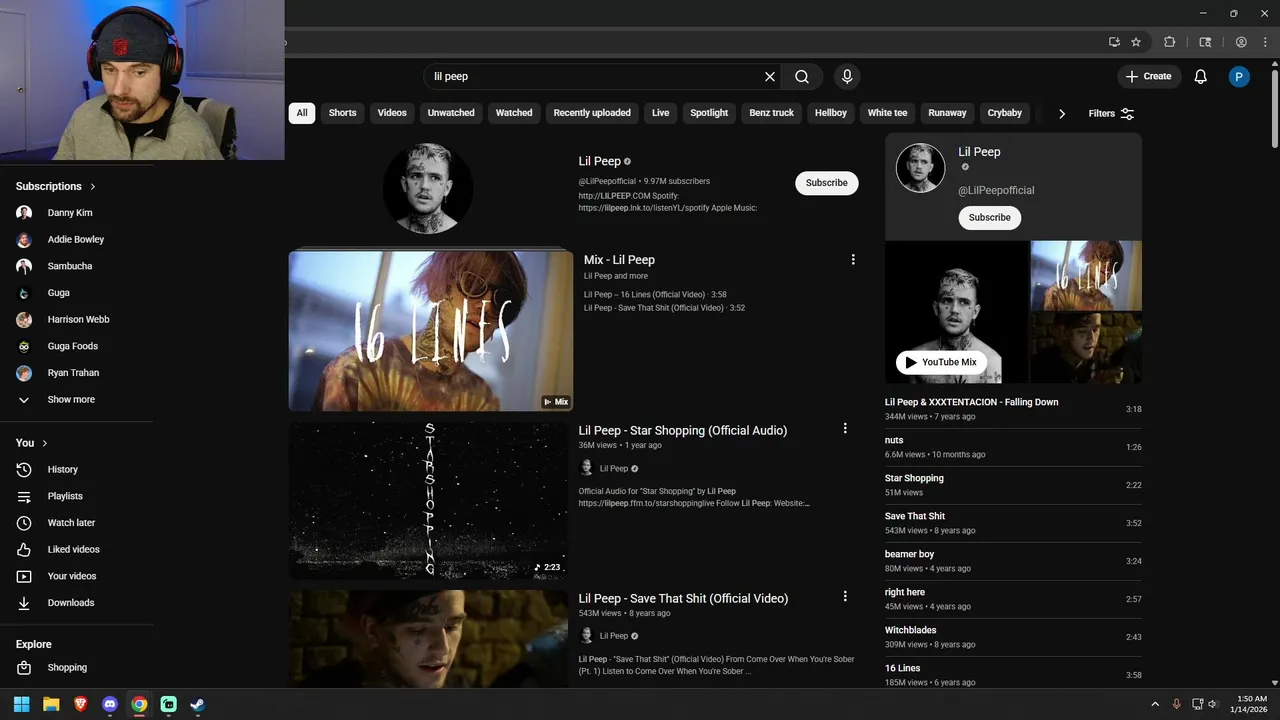Screen dimensions: 1280x720
Task: Open File Explorer from taskbar
Action: (51, 704)
